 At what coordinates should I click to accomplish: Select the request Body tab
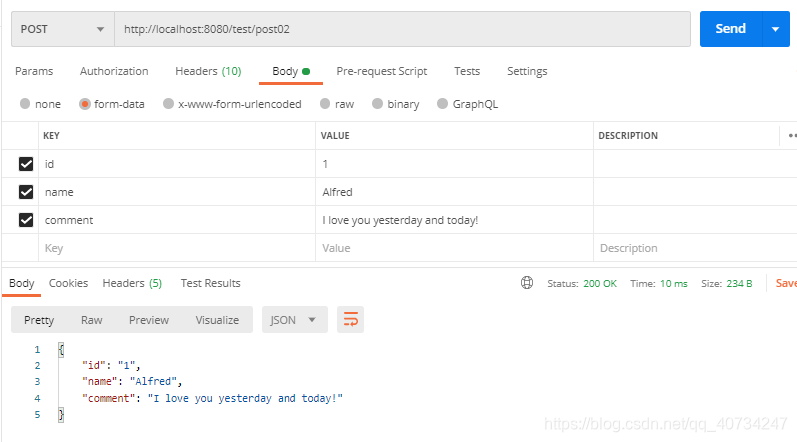(291, 71)
